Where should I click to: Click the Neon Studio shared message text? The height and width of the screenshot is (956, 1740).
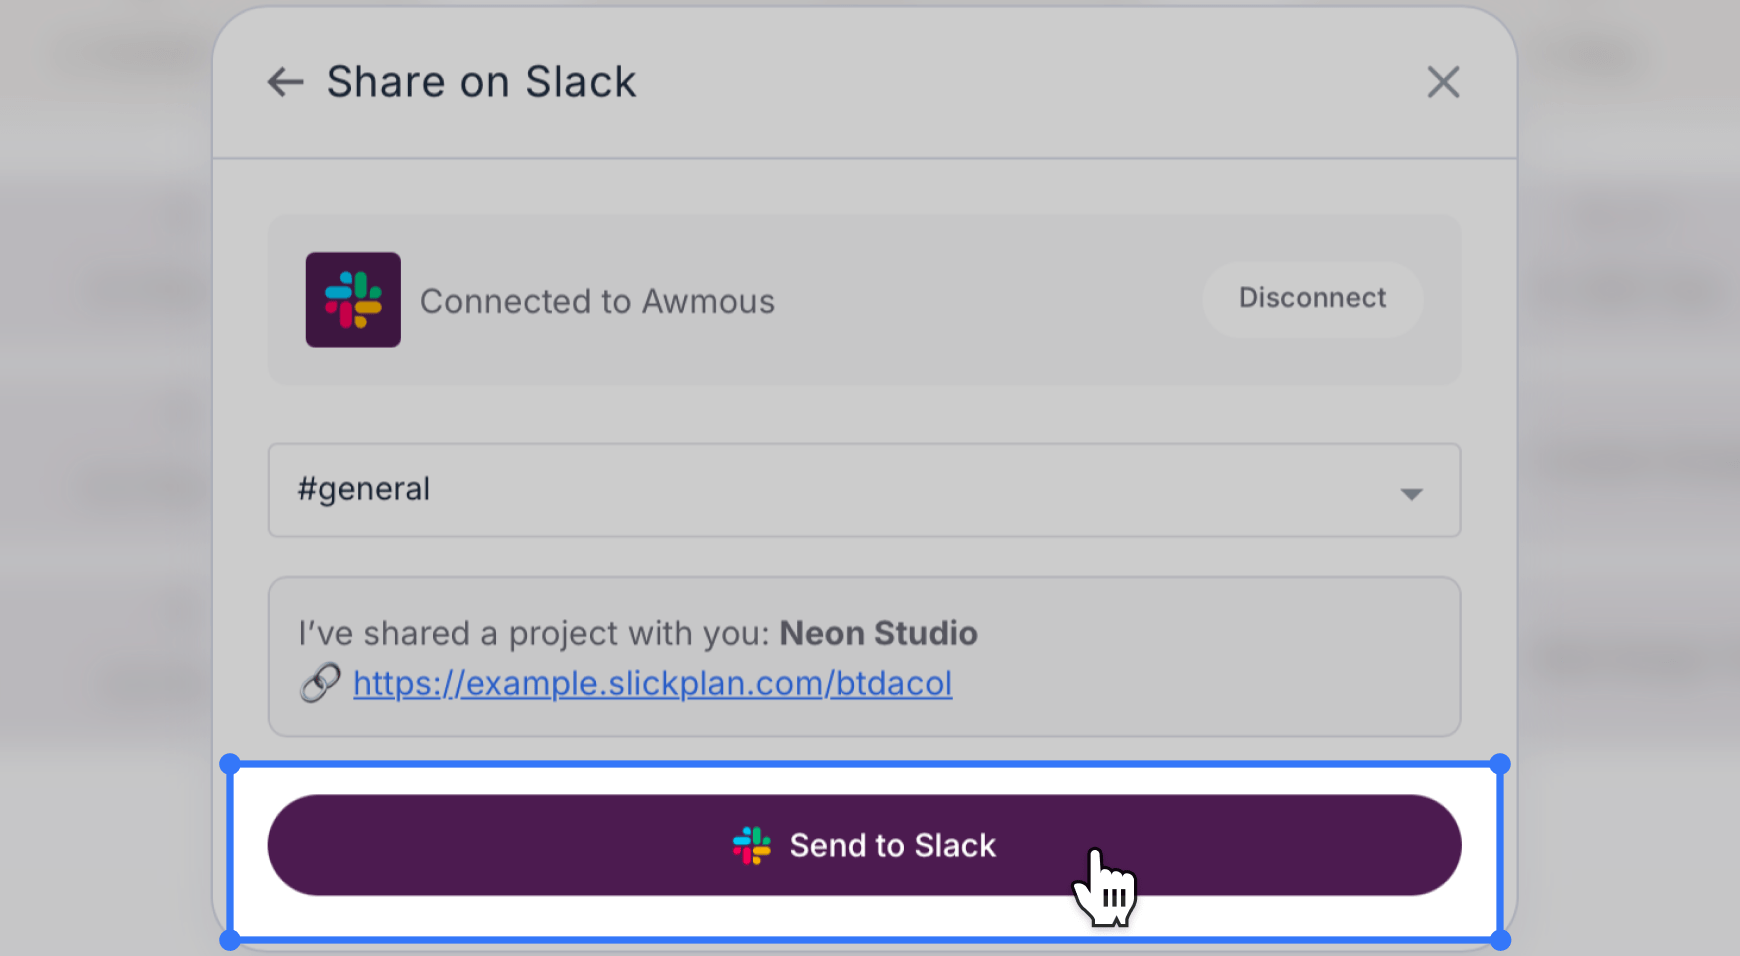tap(637, 632)
